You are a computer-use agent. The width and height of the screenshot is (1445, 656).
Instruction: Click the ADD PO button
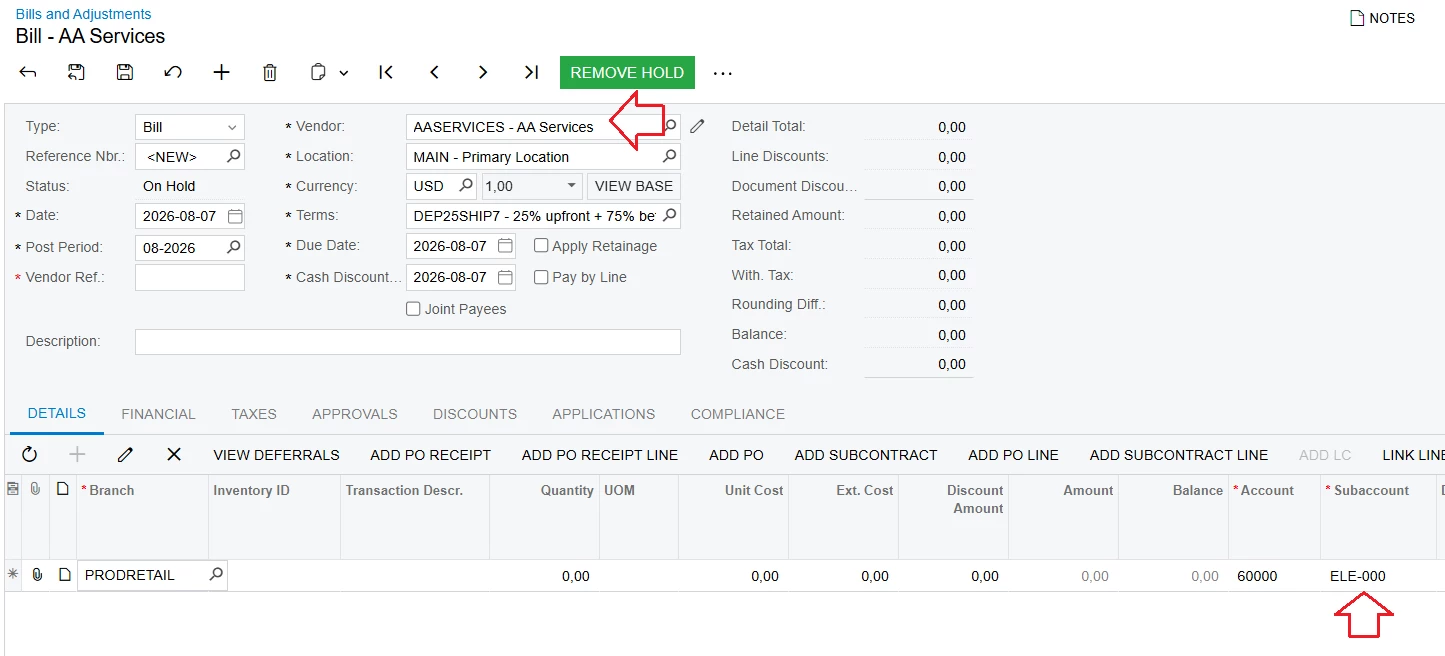[736, 455]
